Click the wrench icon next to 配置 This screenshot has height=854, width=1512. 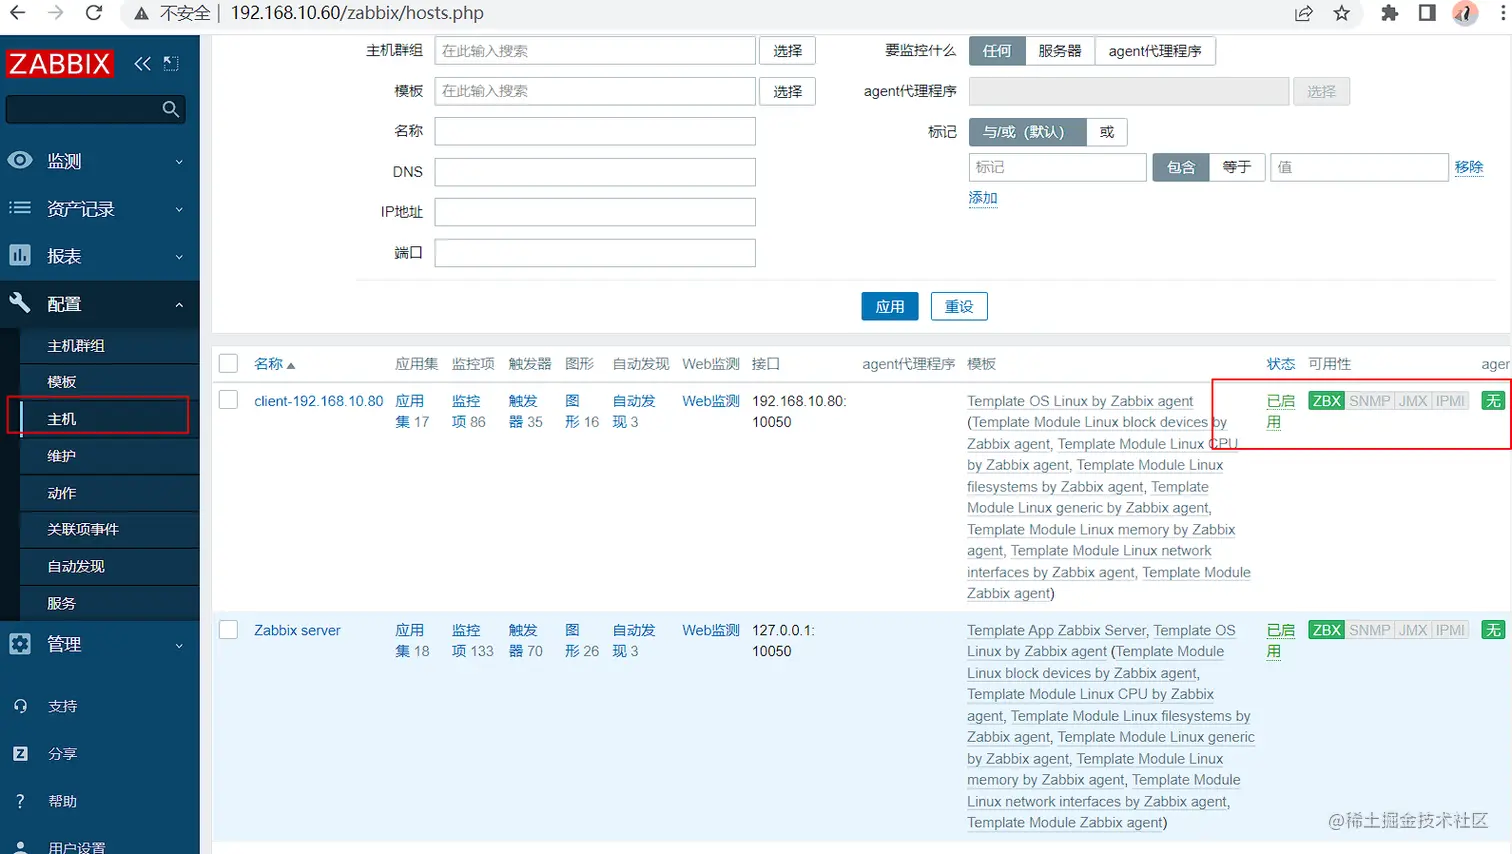[20, 303]
